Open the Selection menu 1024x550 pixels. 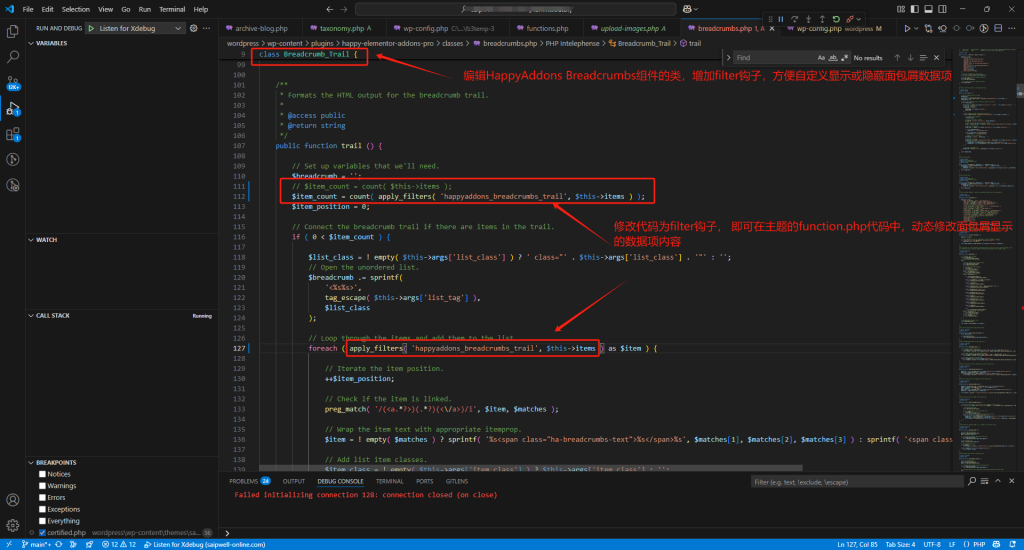point(76,9)
